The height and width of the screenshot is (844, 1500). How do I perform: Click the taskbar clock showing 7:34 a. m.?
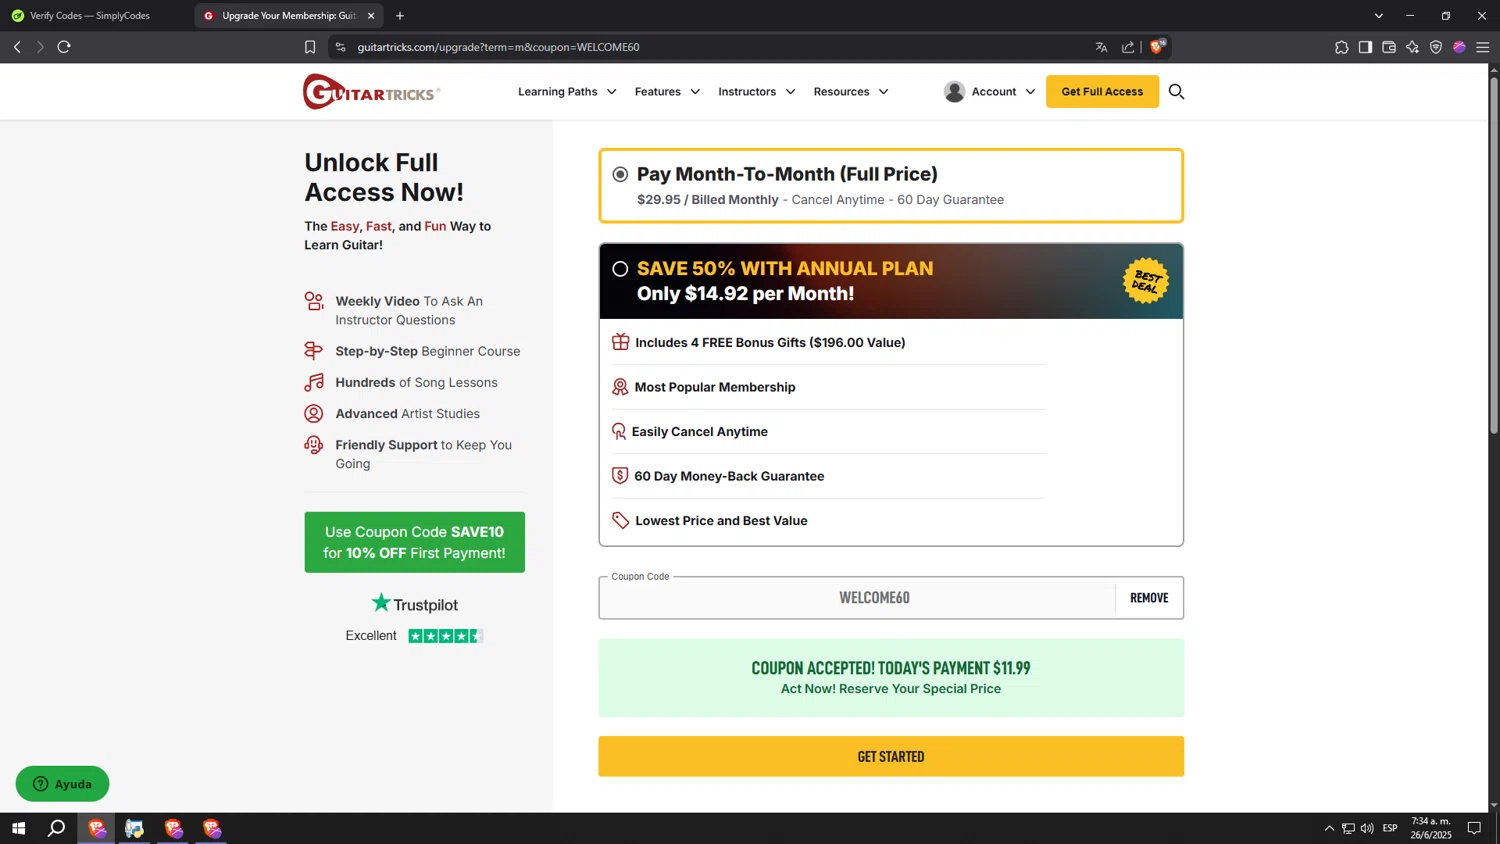[x=1431, y=828]
